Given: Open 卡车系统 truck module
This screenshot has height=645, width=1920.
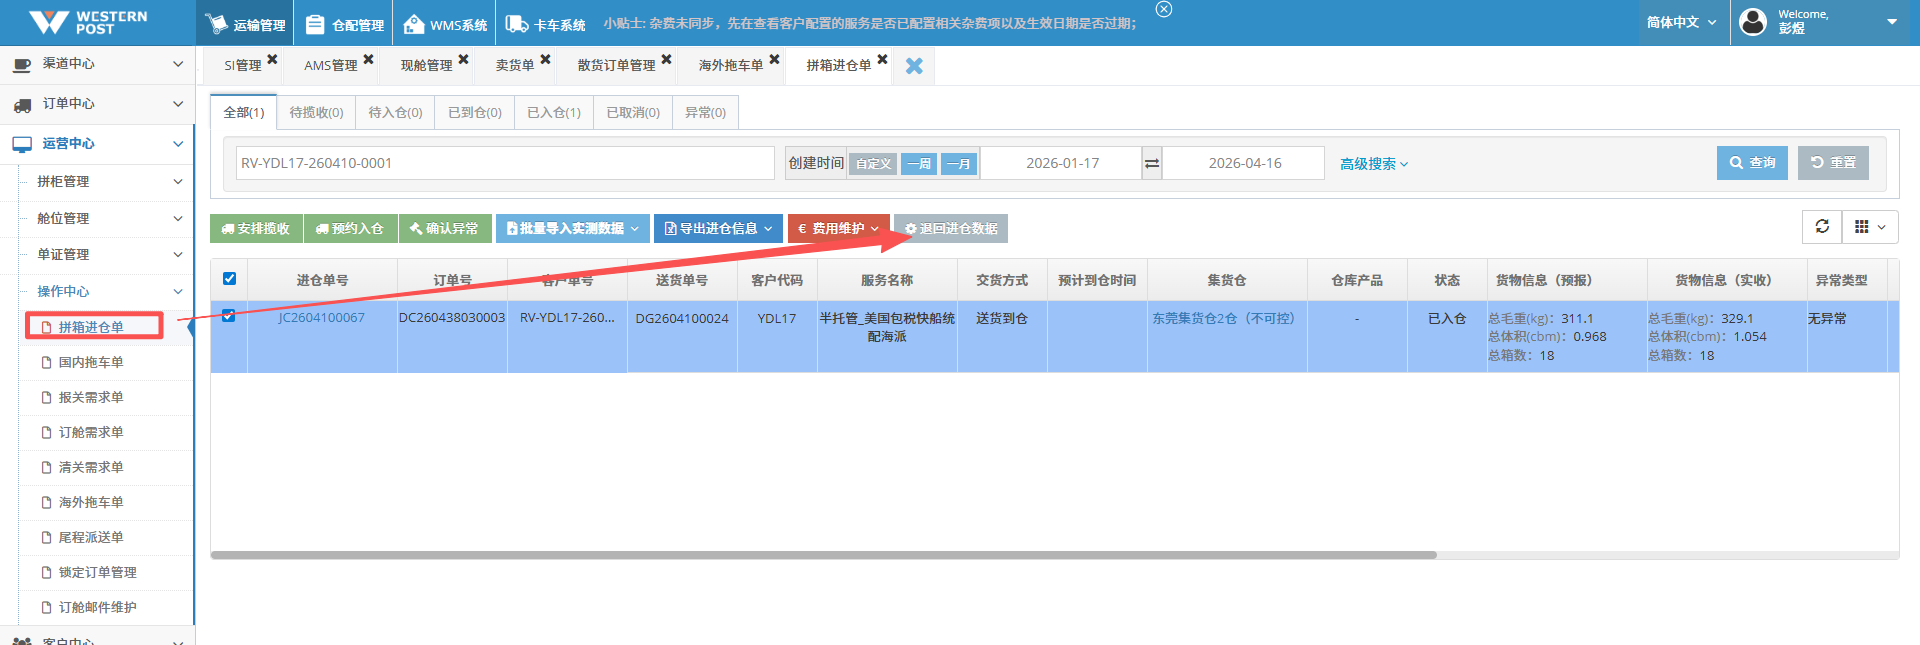Looking at the screenshot, I should [545, 24].
